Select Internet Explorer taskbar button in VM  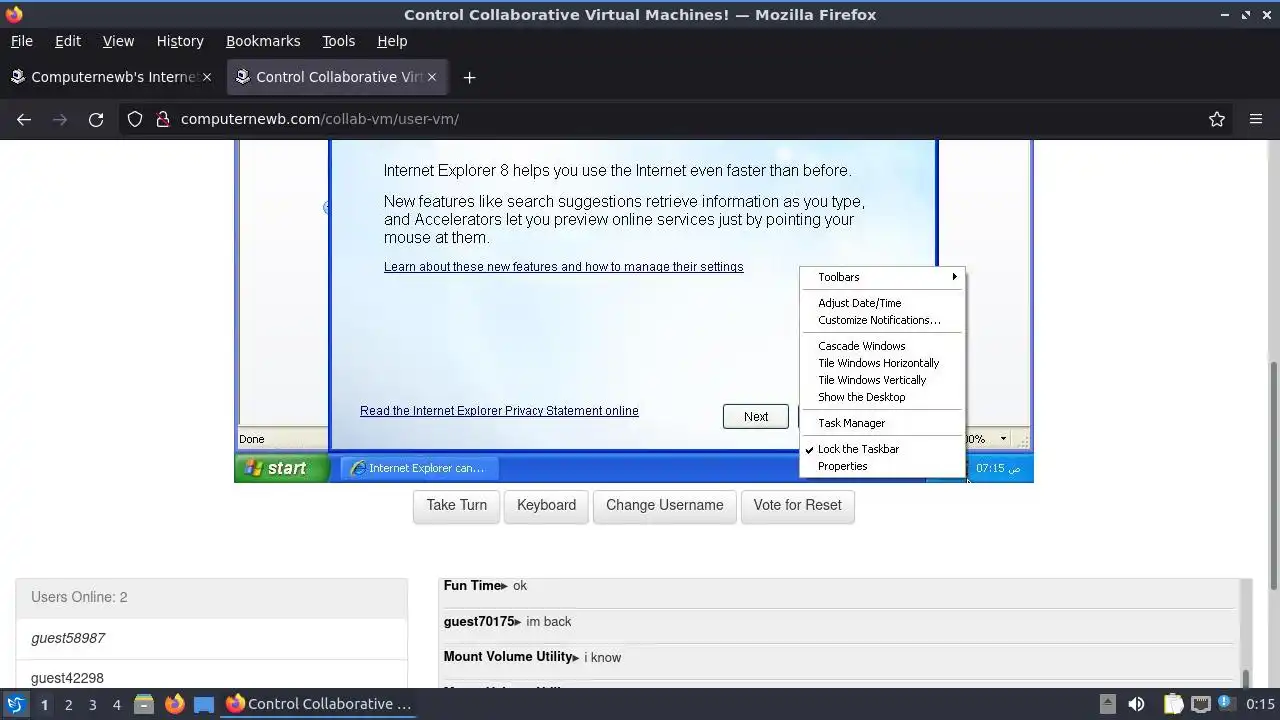click(418, 468)
